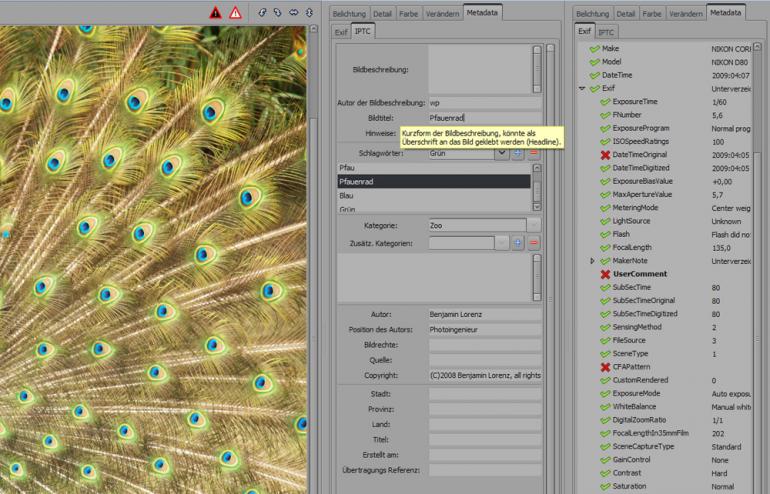This screenshot has height=494, width=770.
Task: Click Position des Autors field Photoingenieur
Action: coord(485,329)
